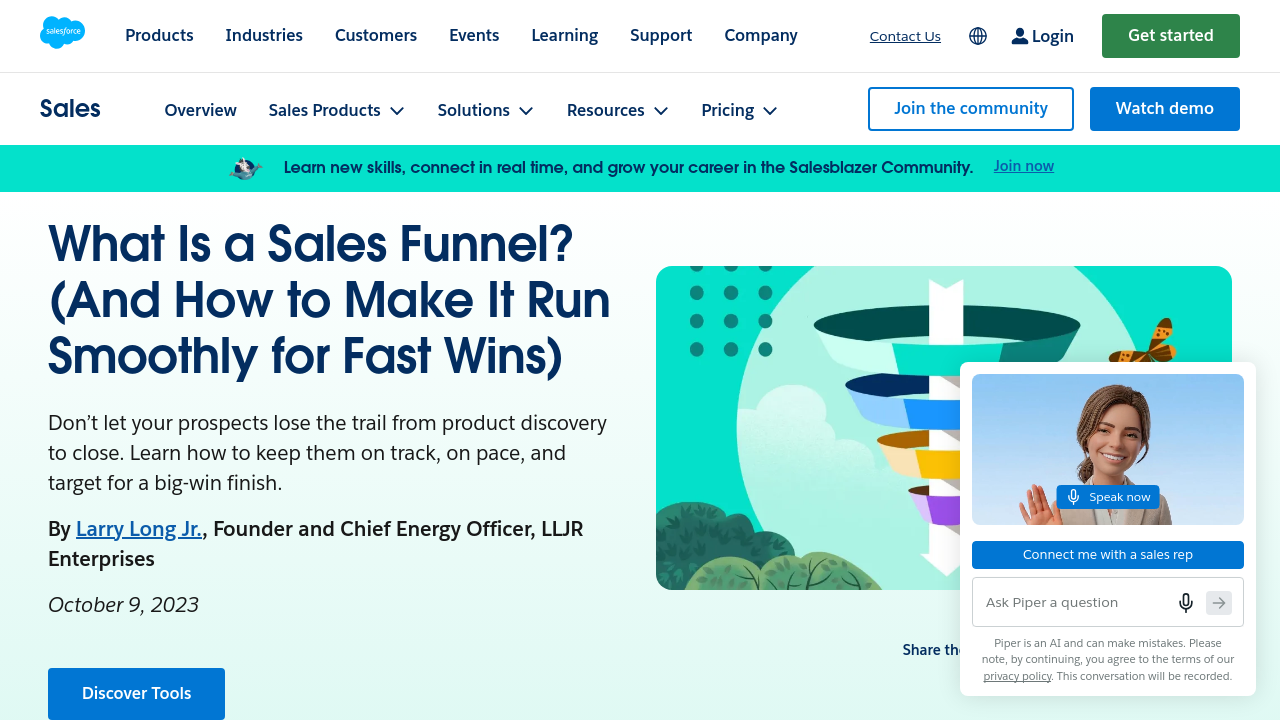Viewport: 1280px width, 720px height.
Task: Go to the Sales Overview tab
Action: [200, 110]
